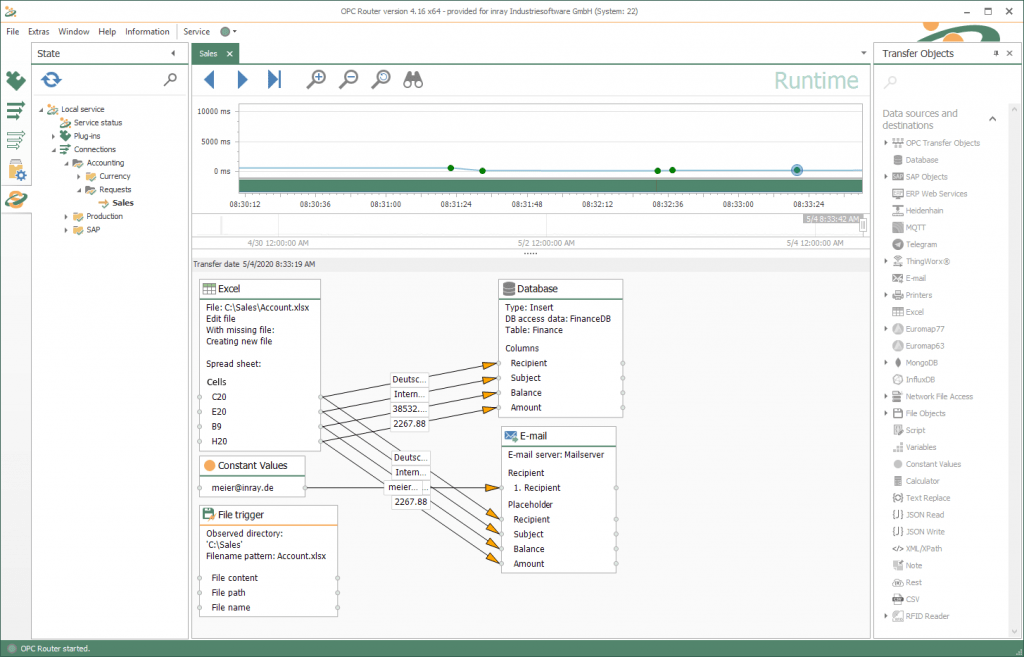This screenshot has height=657, width=1024.
Task: Select the Requests folder in tree
Action: pyautogui.click(x=115, y=189)
